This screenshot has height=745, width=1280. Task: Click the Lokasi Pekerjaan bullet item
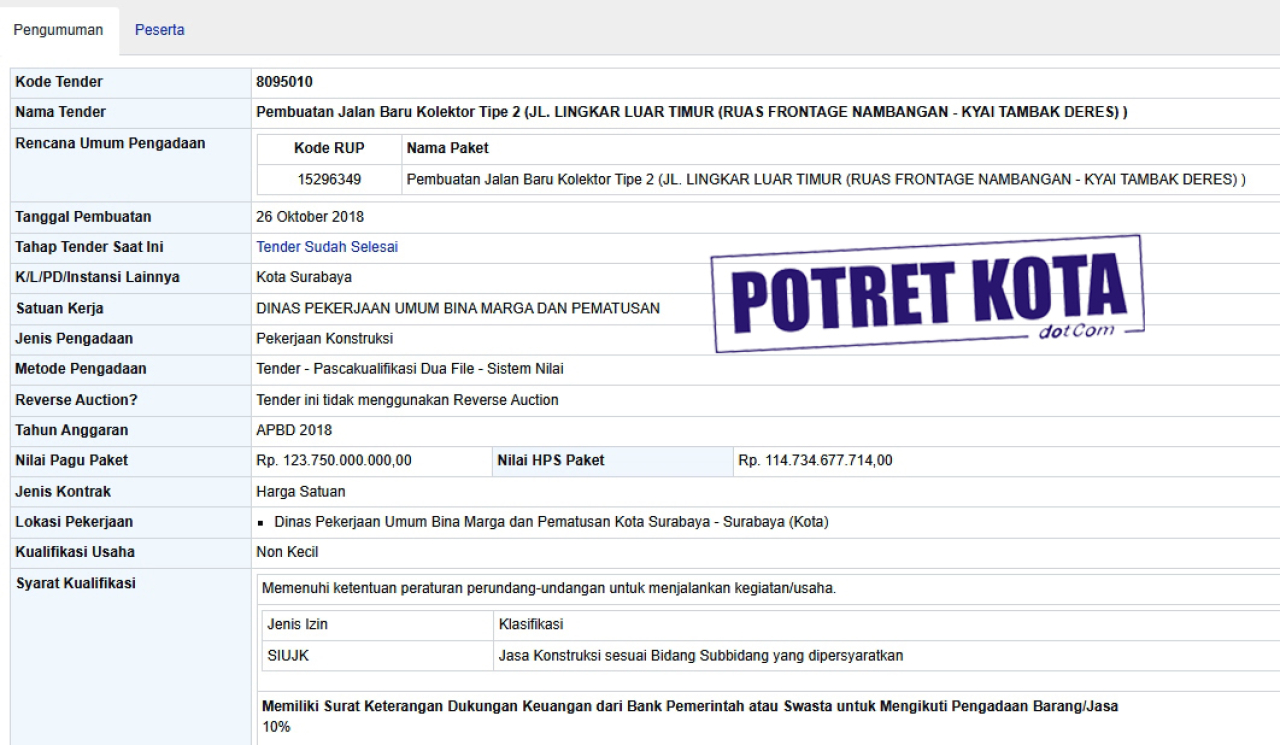[551, 522]
